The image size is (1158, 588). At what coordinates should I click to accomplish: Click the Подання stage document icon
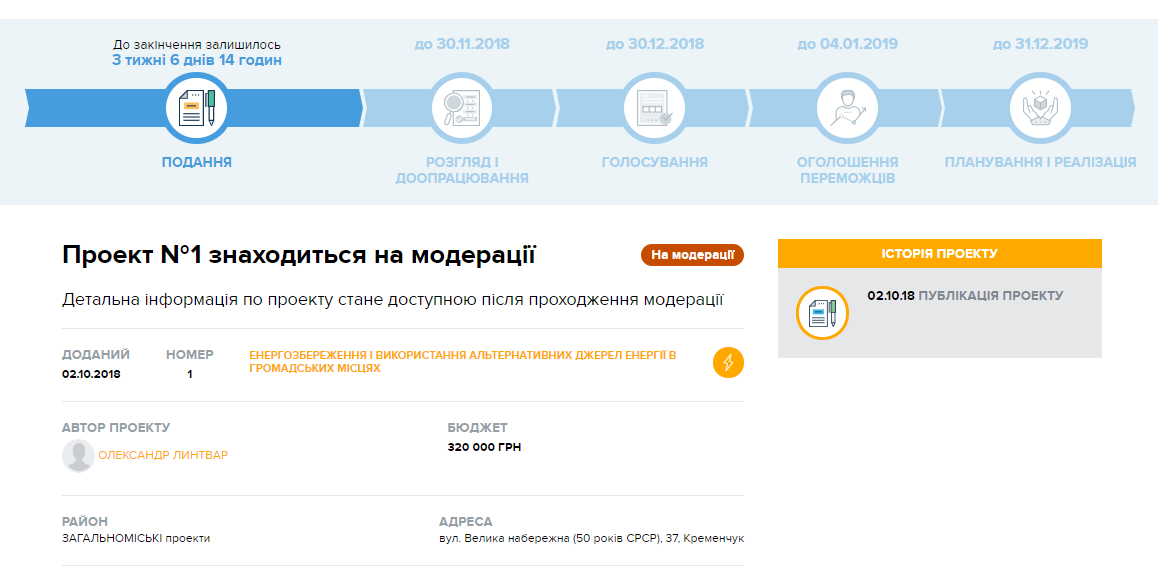[x=196, y=107]
